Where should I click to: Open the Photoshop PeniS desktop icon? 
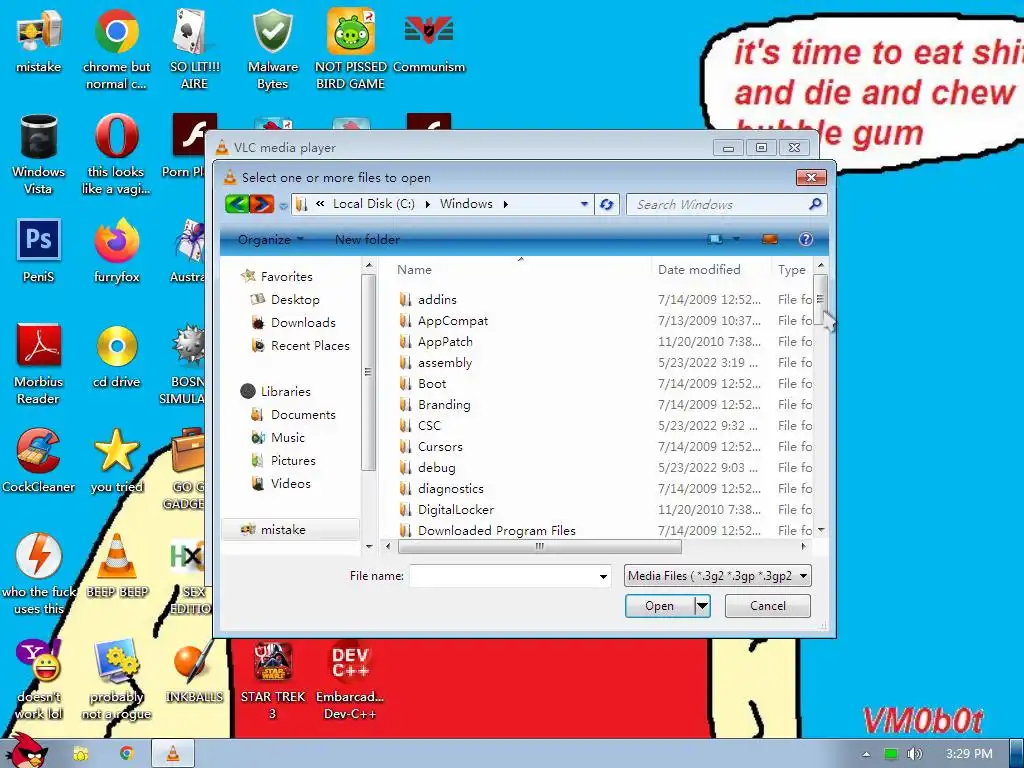coord(39,251)
